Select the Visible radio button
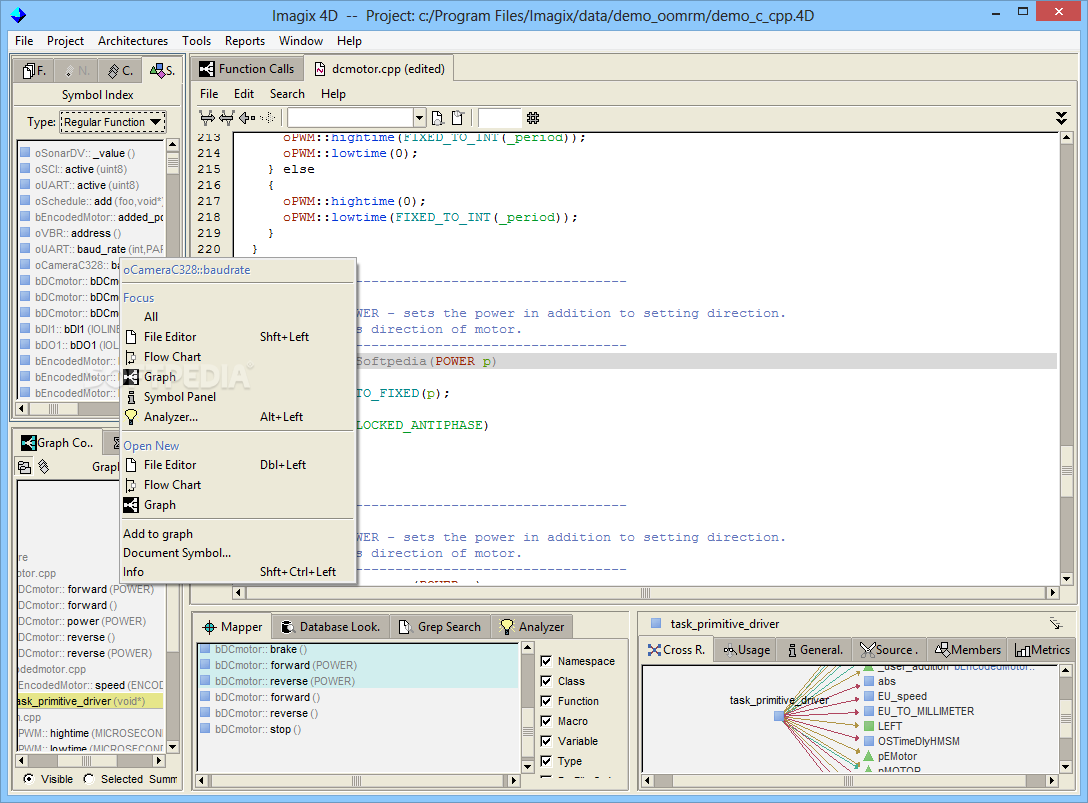 point(28,779)
